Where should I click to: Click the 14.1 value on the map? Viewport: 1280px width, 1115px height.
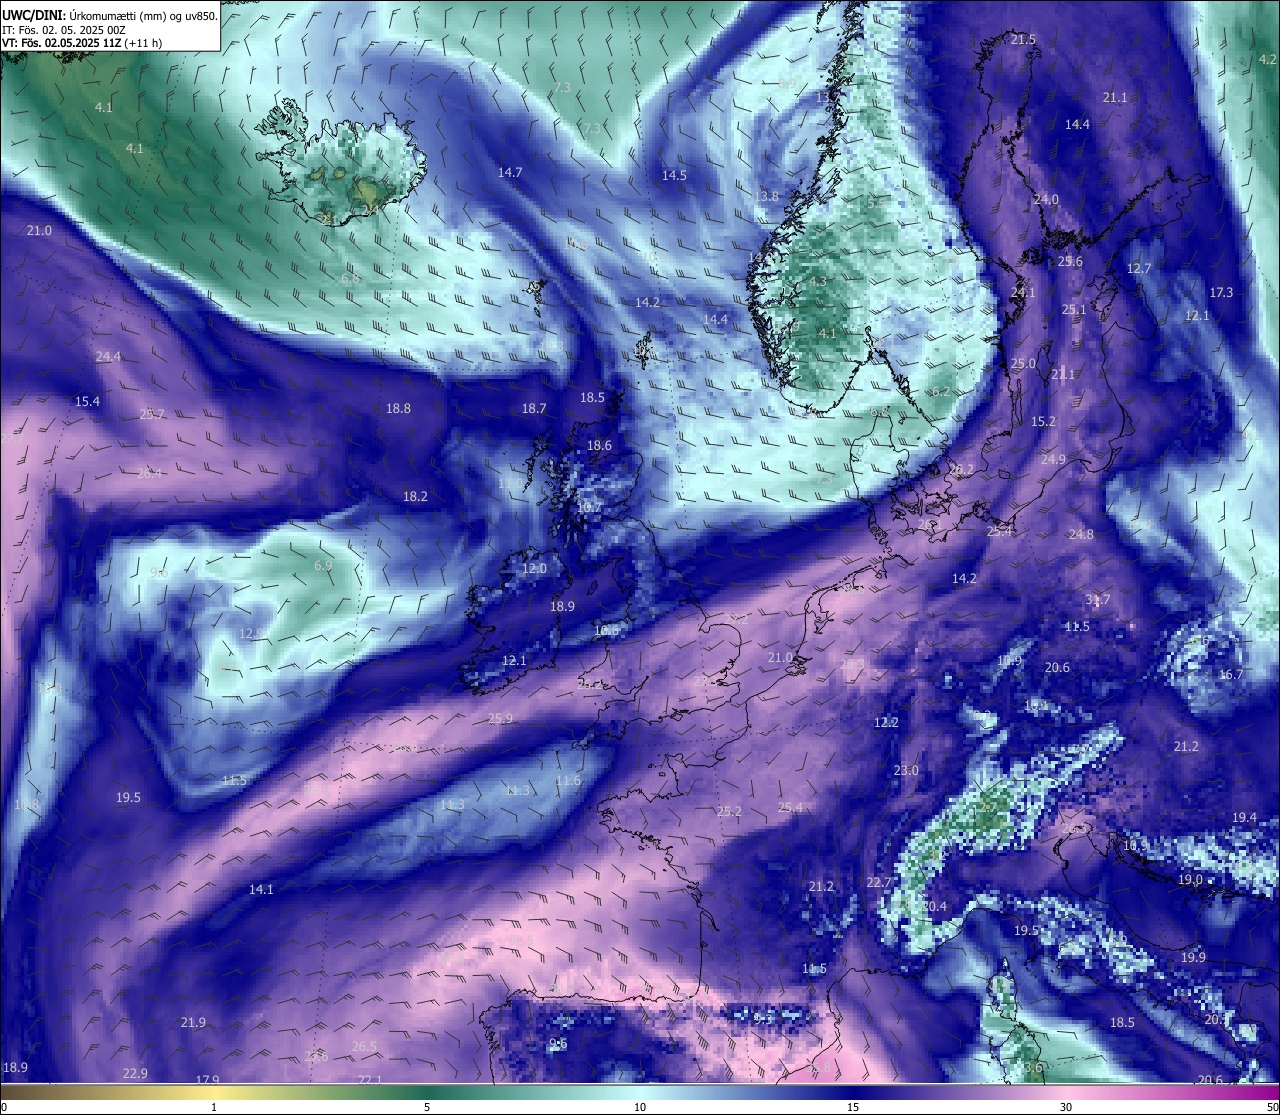point(261,890)
